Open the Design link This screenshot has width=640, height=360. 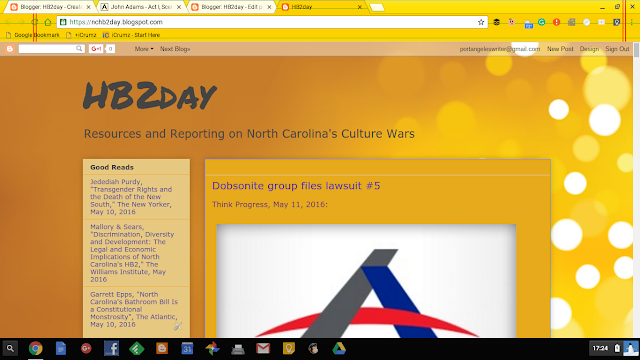pos(589,49)
